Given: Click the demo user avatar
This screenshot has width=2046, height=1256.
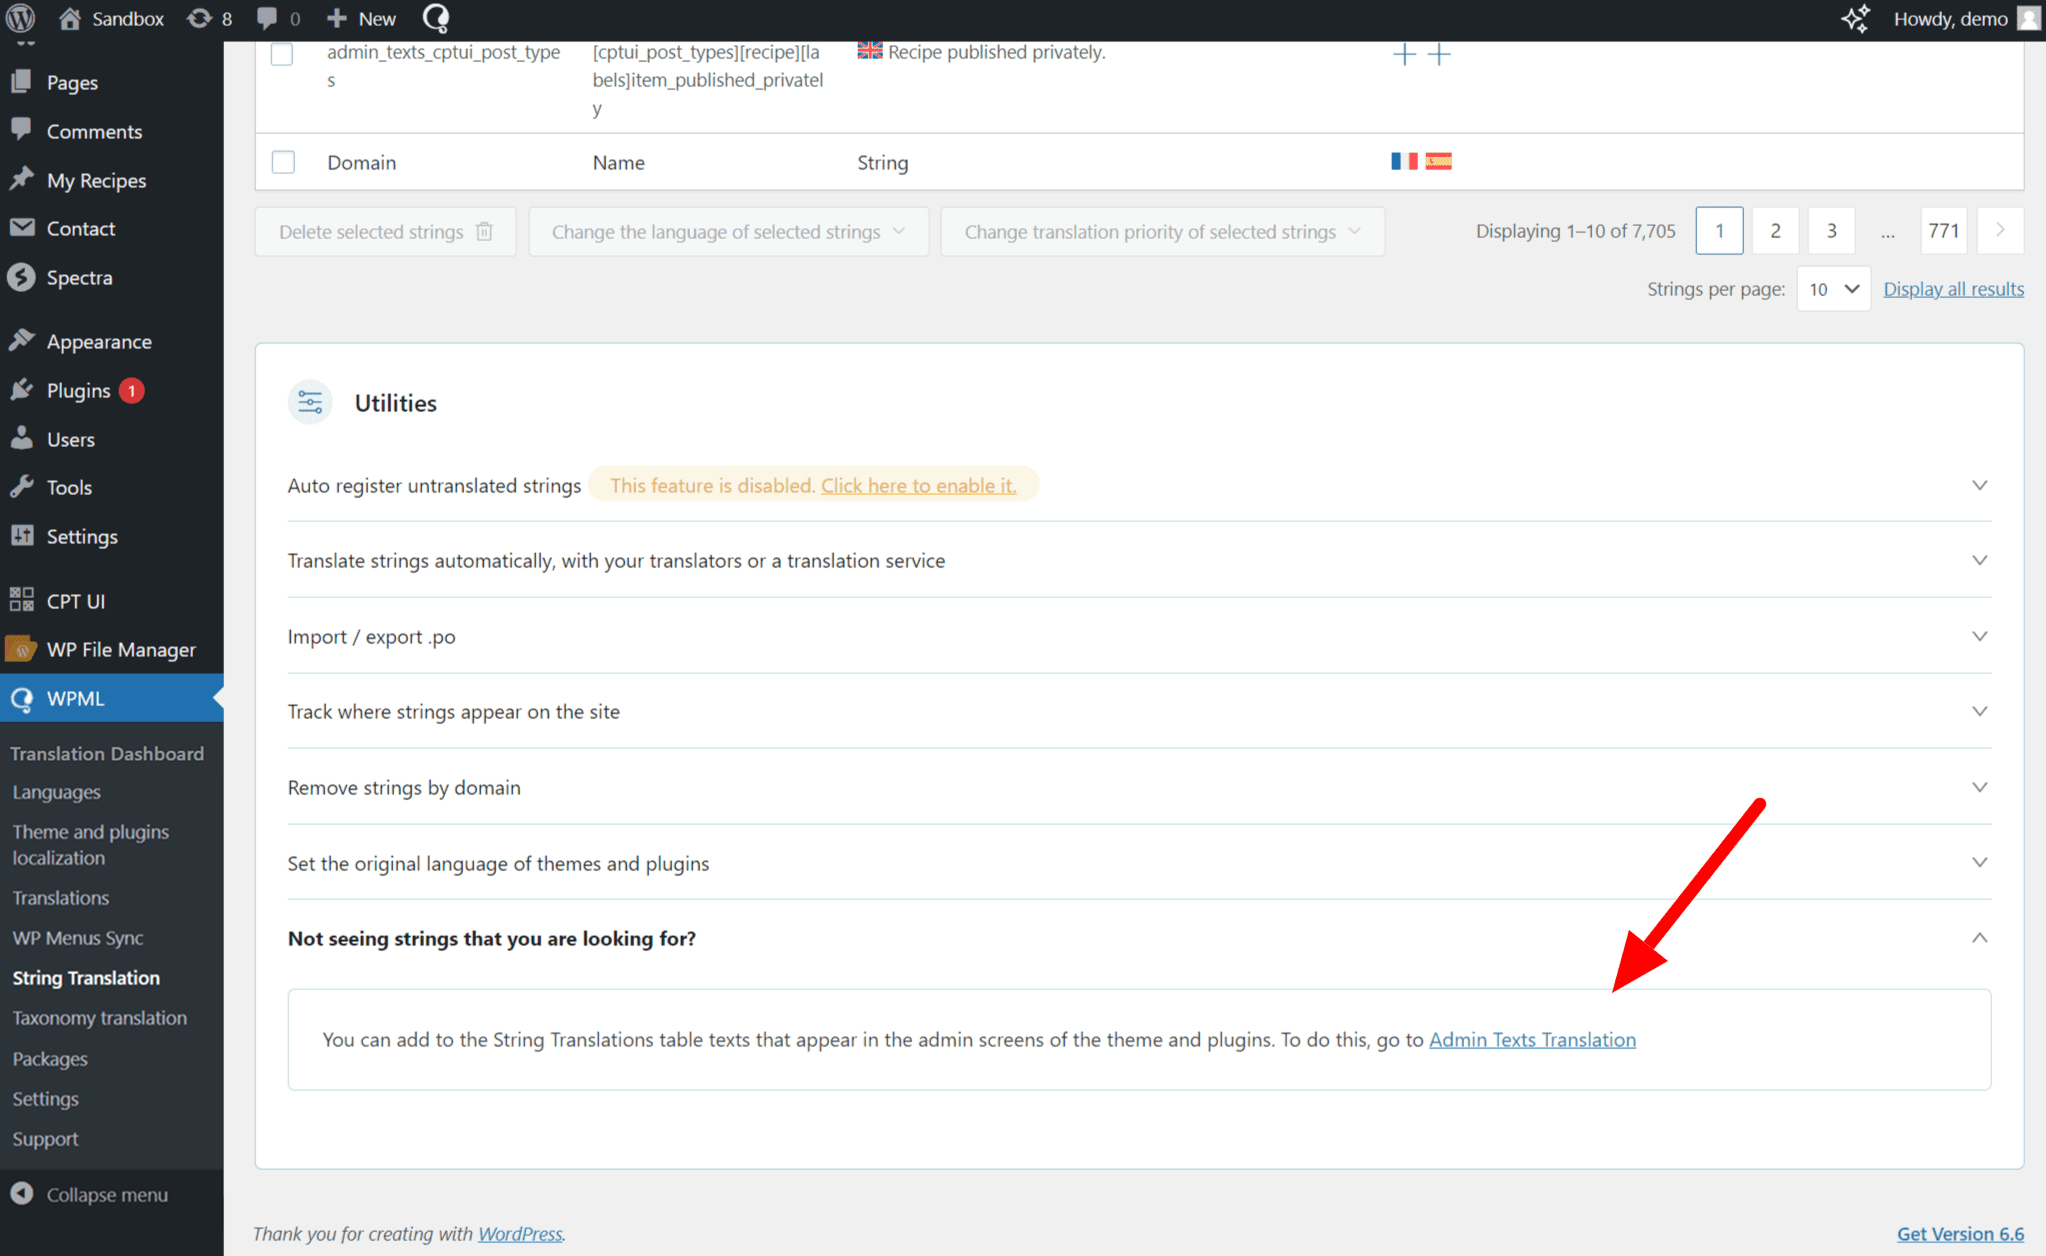Looking at the screenshot, I should (x=2028, y=18).
